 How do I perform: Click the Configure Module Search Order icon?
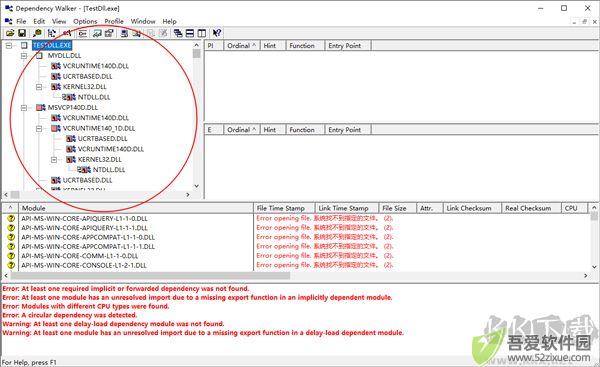pyautogui.click(x=136, y=33)
